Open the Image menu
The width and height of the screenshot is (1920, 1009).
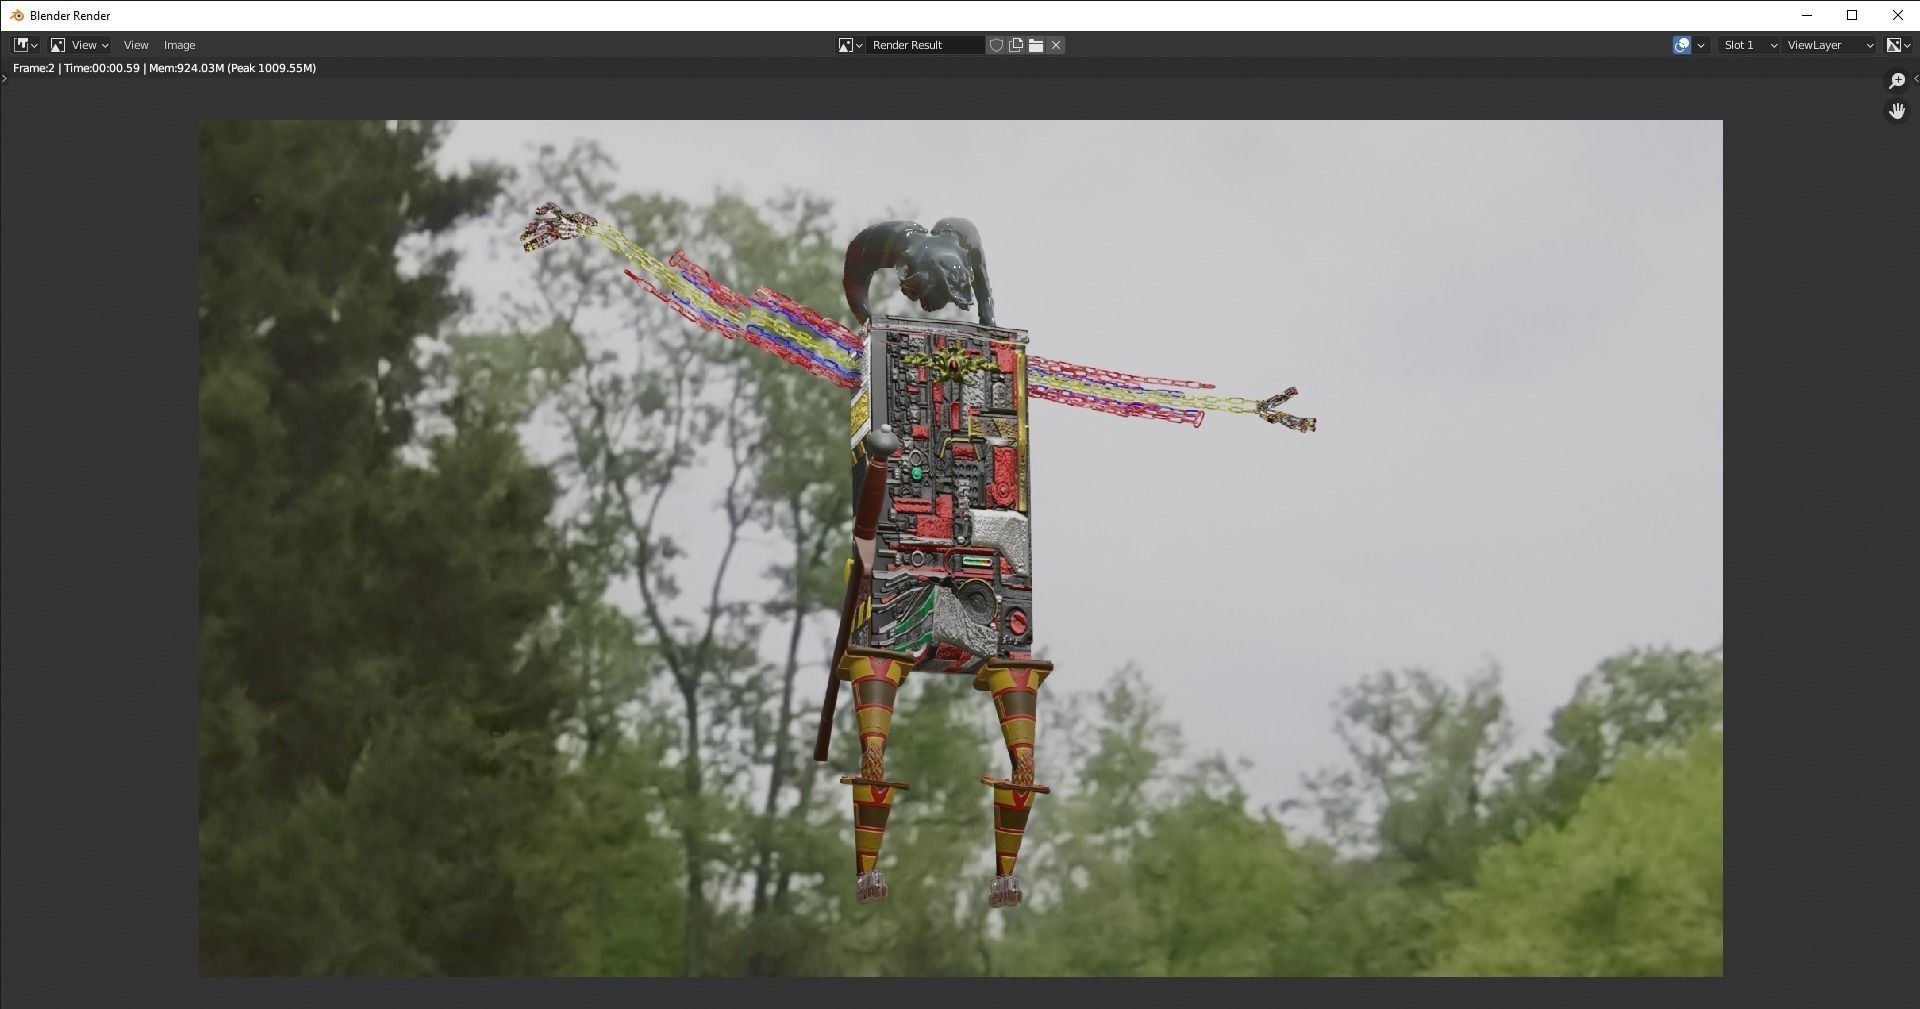click(x=180, y=44)
